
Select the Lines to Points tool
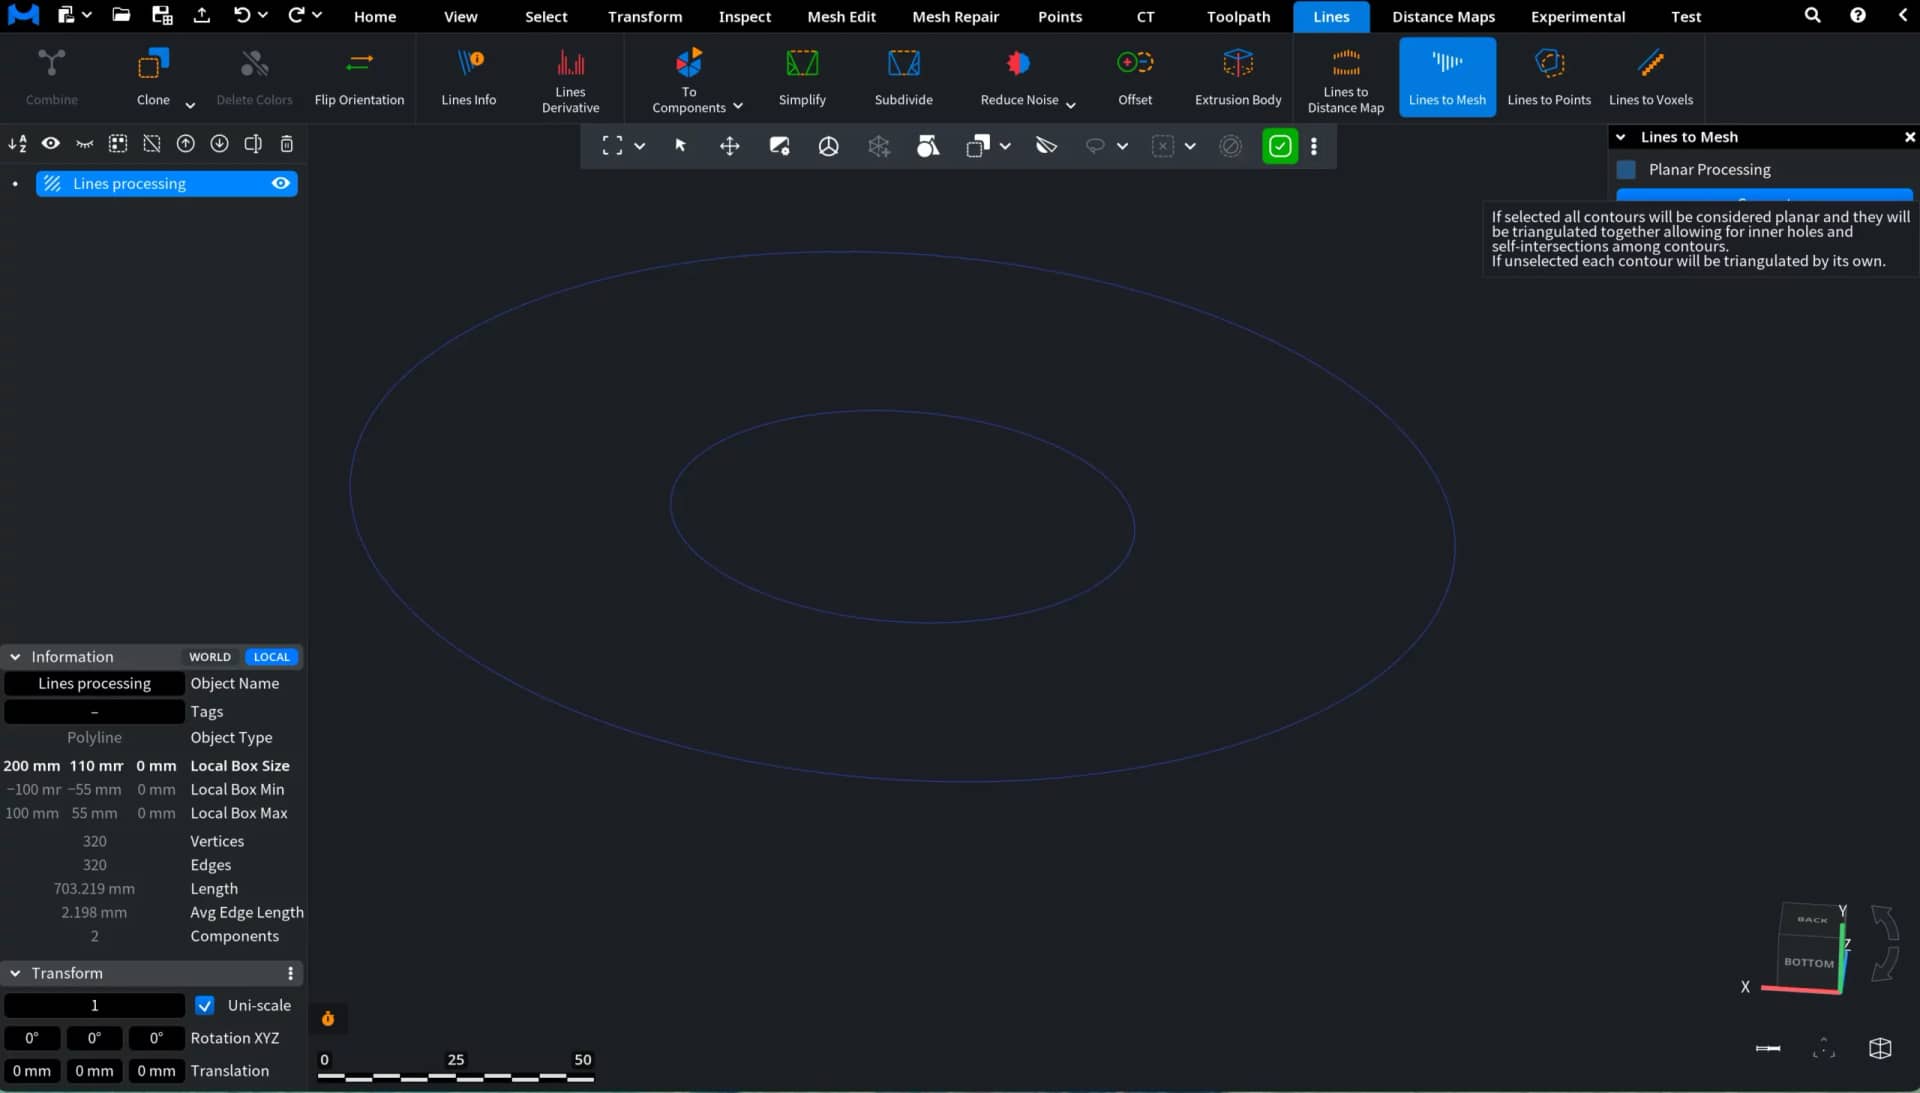coord(1549,77)
